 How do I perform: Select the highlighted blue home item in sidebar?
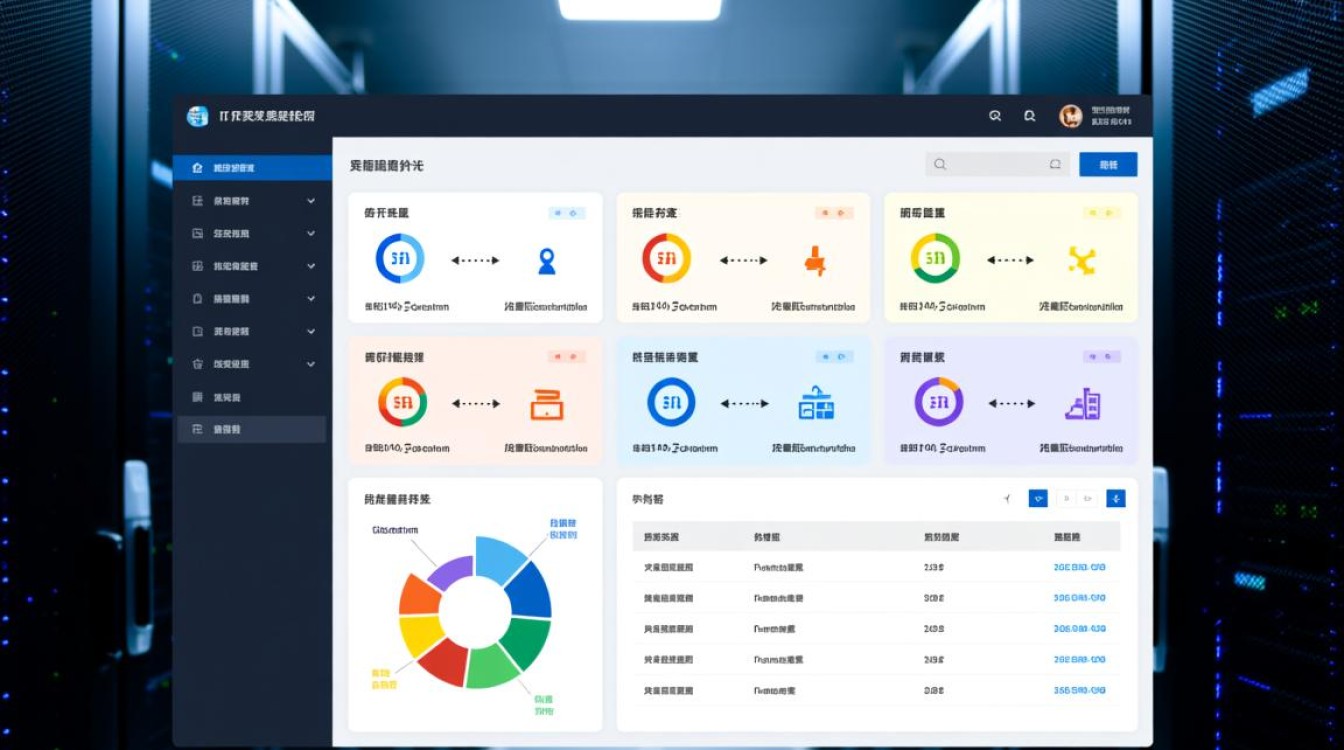pyautogui.click(x=252, y=168)
